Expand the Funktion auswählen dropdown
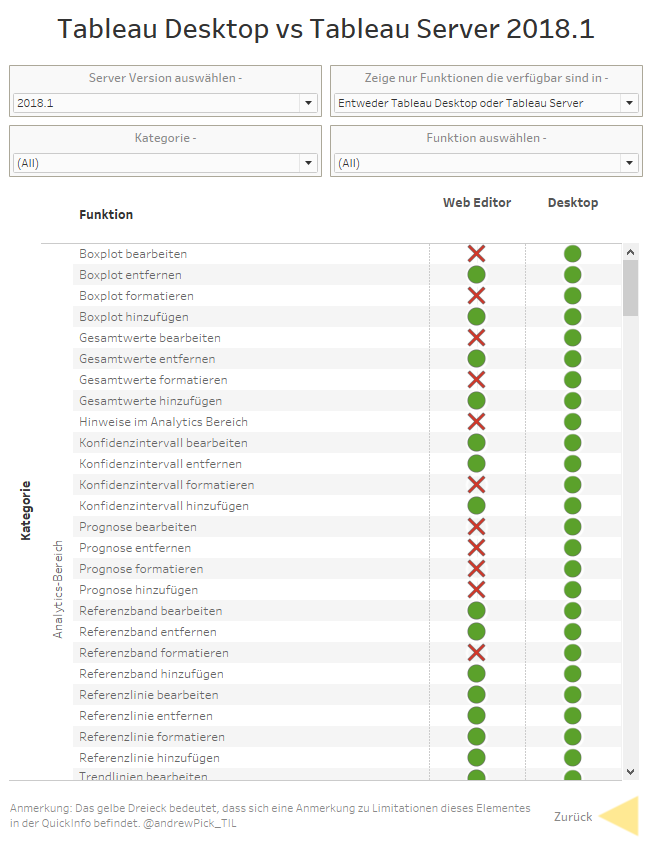Viewport: 650px width, 860px height. point(486,163)
